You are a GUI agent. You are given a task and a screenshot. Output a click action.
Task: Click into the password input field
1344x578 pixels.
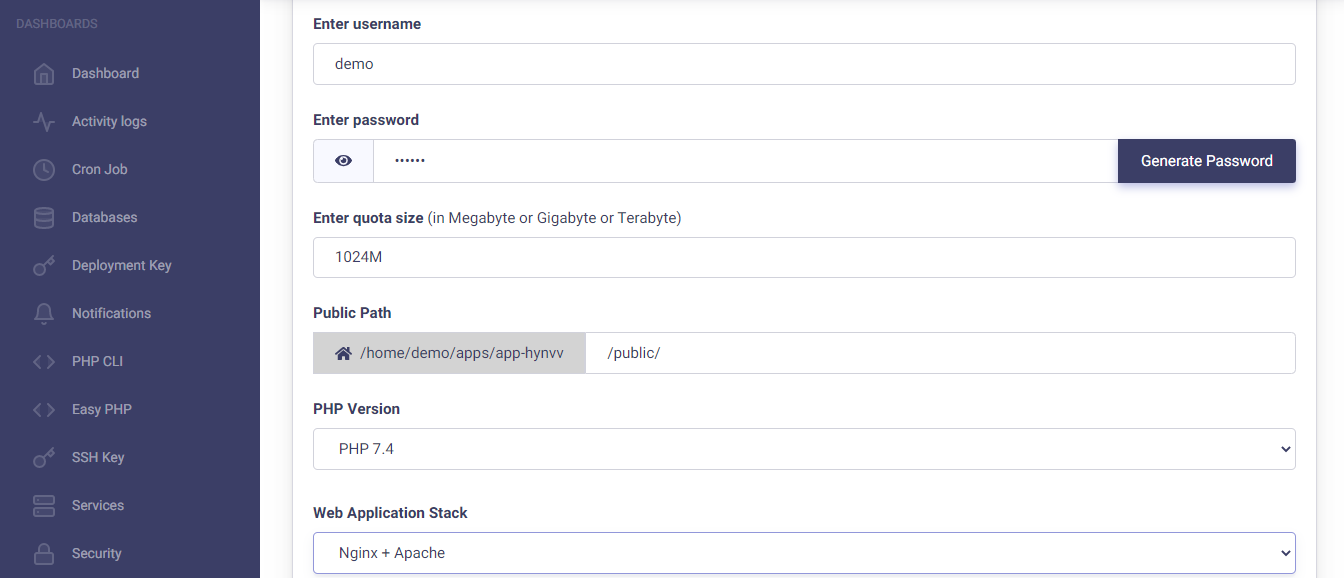point(745,161)
